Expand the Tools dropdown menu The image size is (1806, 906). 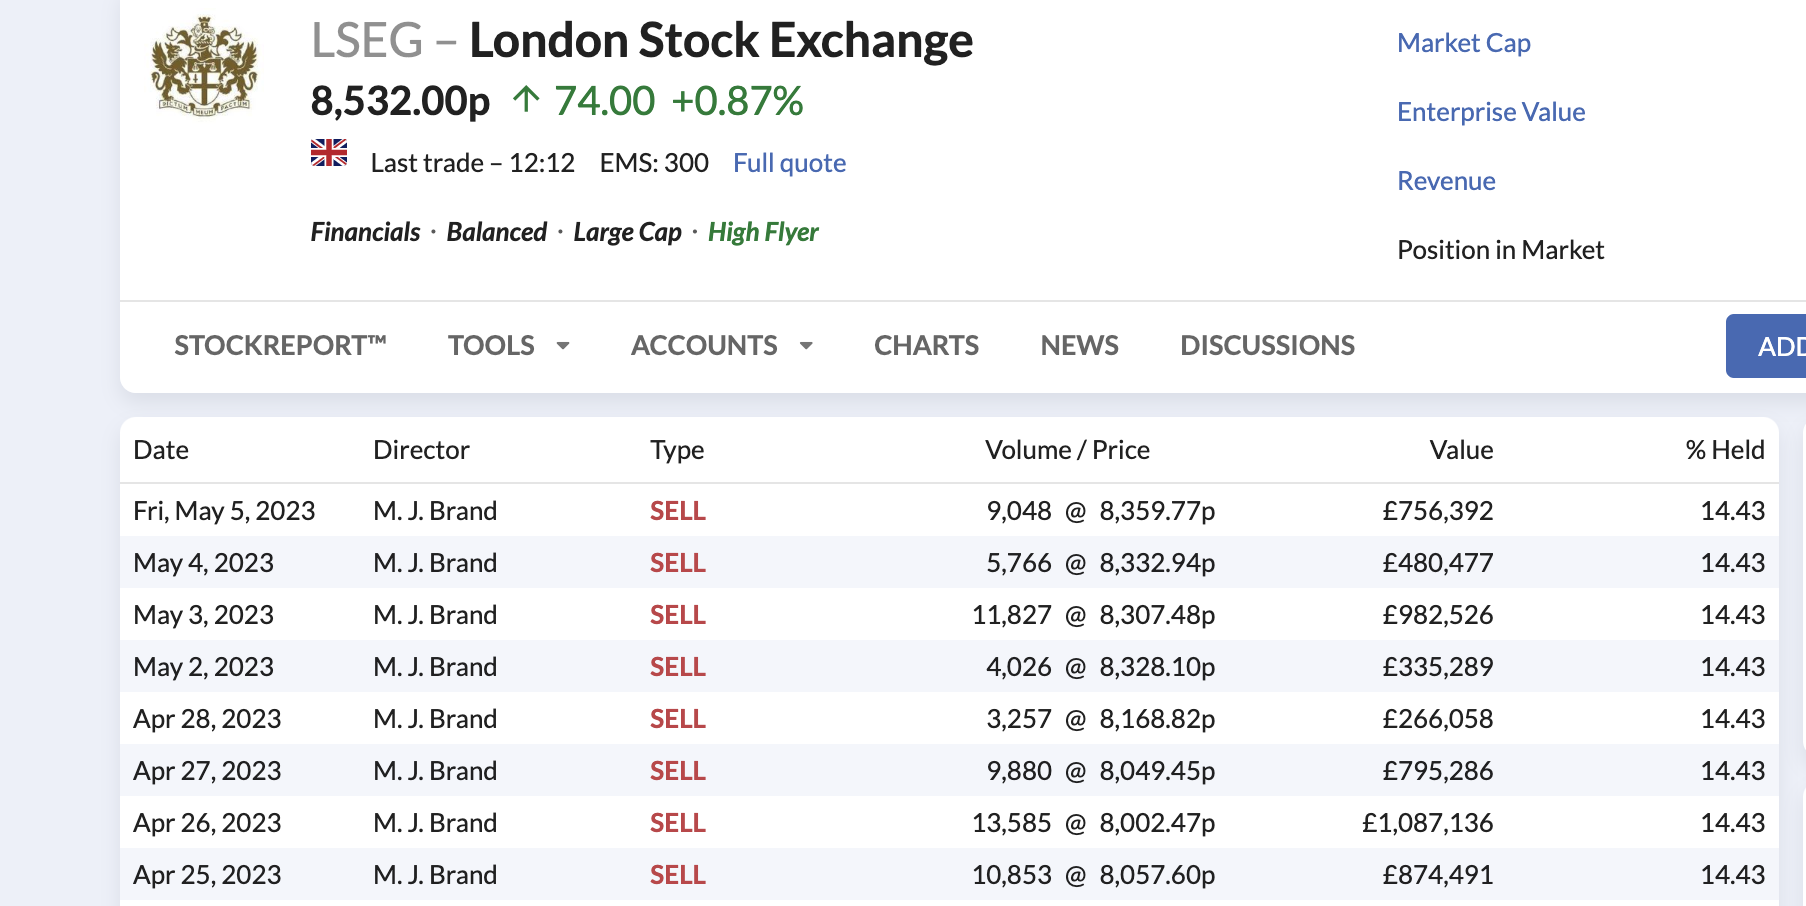click(x=509, y=345)
